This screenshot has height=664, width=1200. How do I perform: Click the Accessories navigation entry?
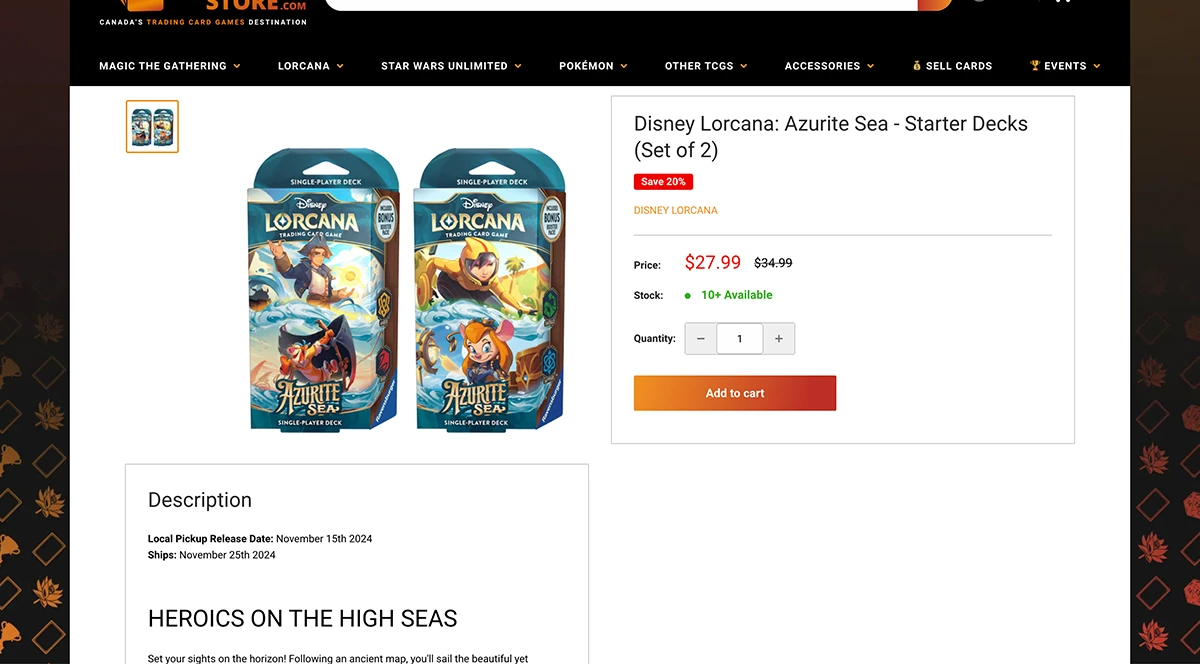[823, 65]
